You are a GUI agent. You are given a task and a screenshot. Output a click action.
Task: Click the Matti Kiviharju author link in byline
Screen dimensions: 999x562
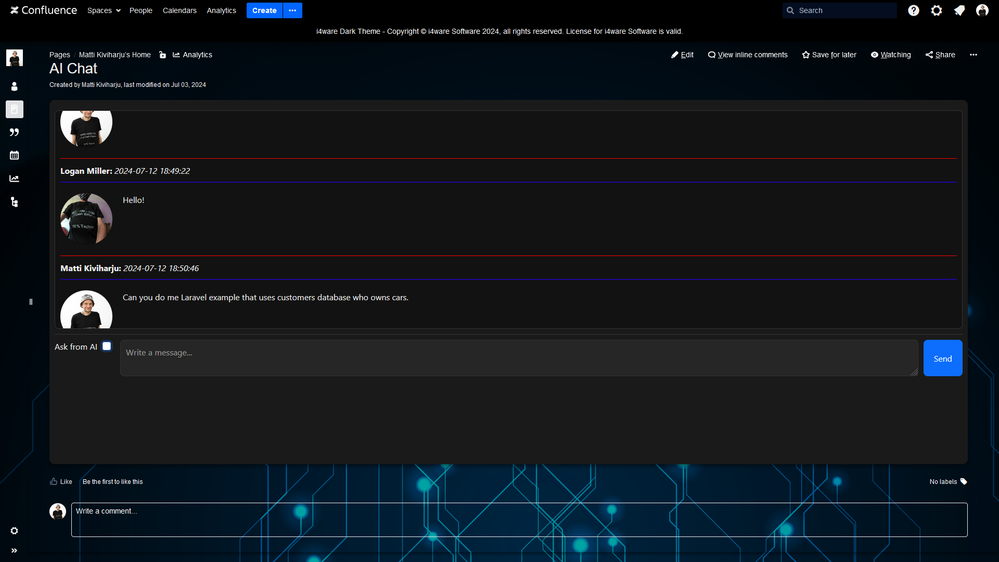pos(101,85)
